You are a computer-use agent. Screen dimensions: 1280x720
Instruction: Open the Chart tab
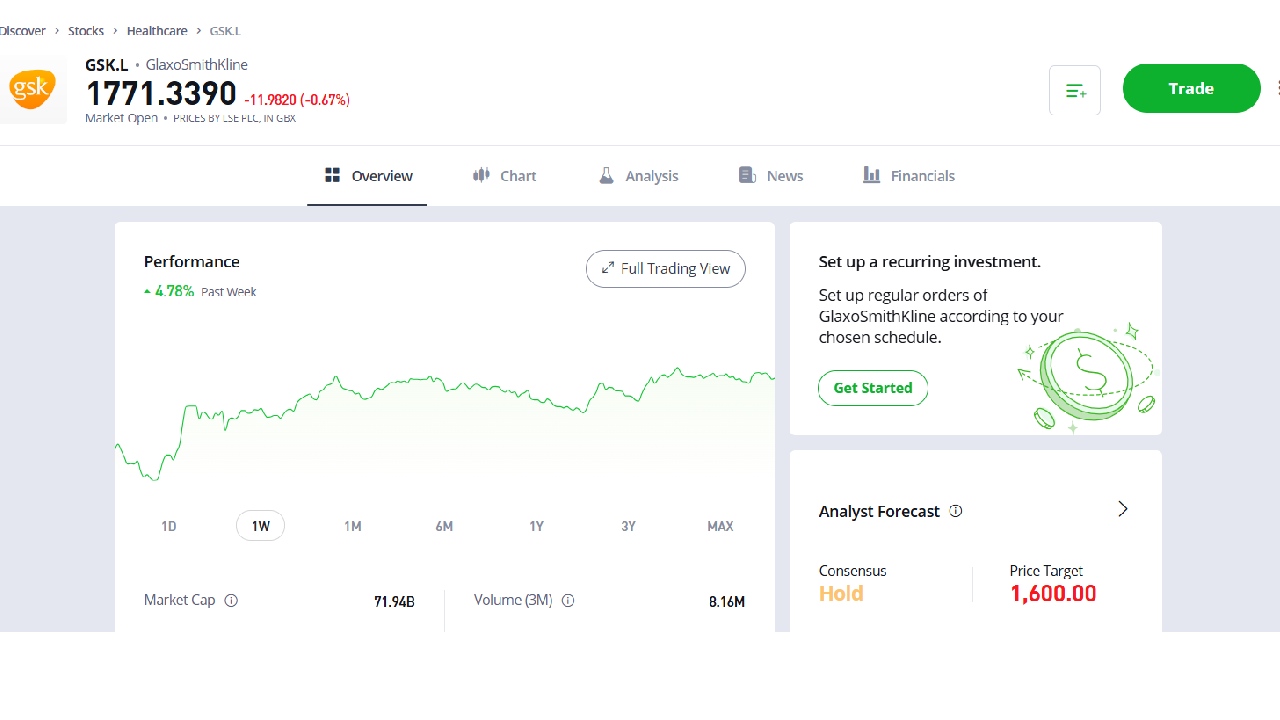click(x=505, y=176)
